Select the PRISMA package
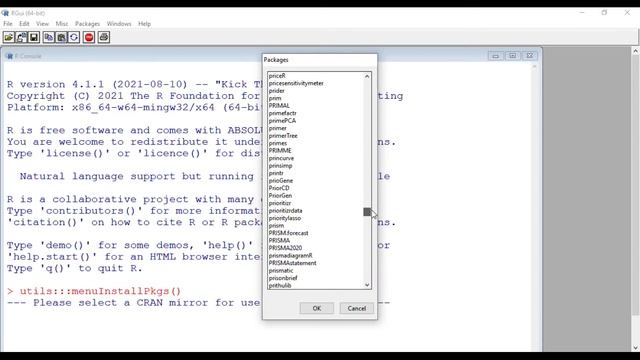This screenshot has height=360, width=640. tap(279, 240)
